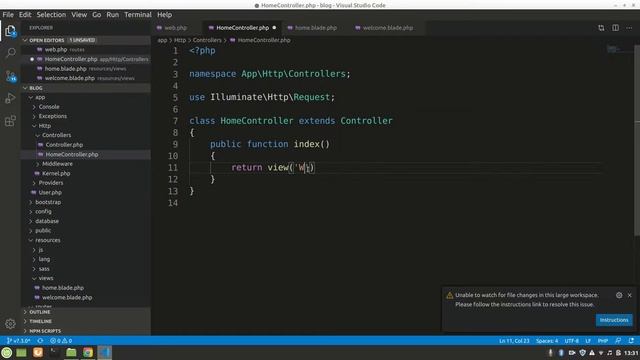Open the Help menu
This screenshot has height=360, width=640.
click(x=164, y=15)
